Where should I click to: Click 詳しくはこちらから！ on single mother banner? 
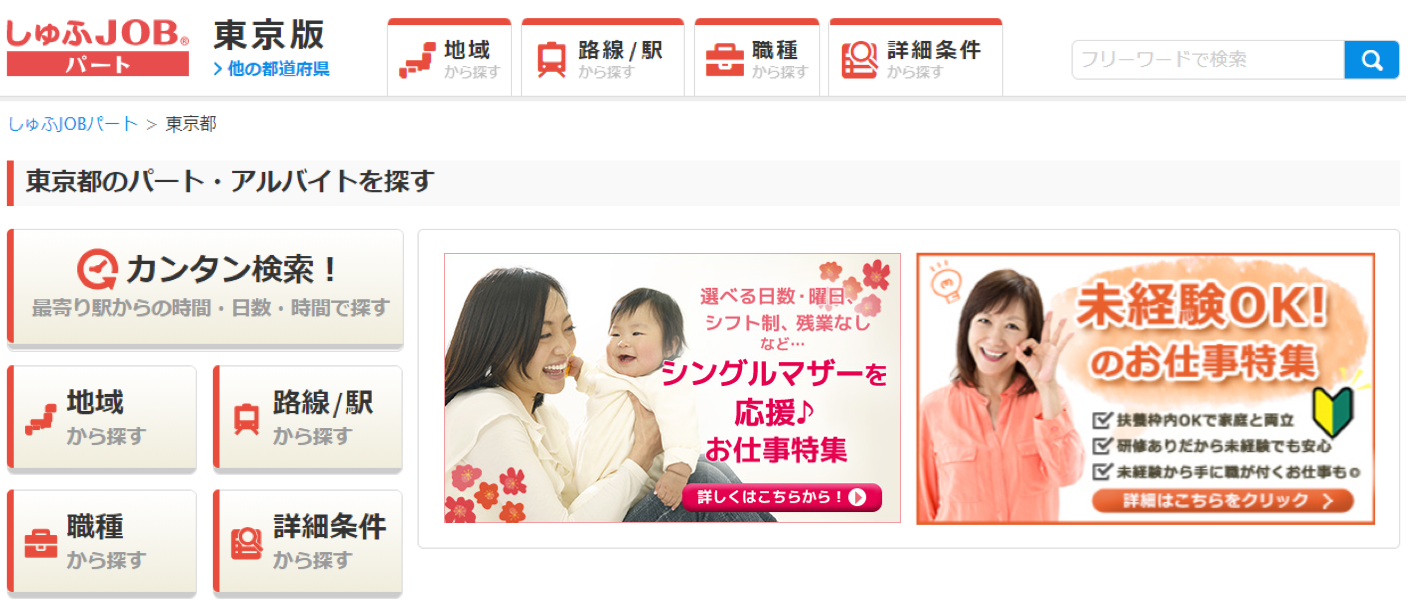tap(782, 497)
